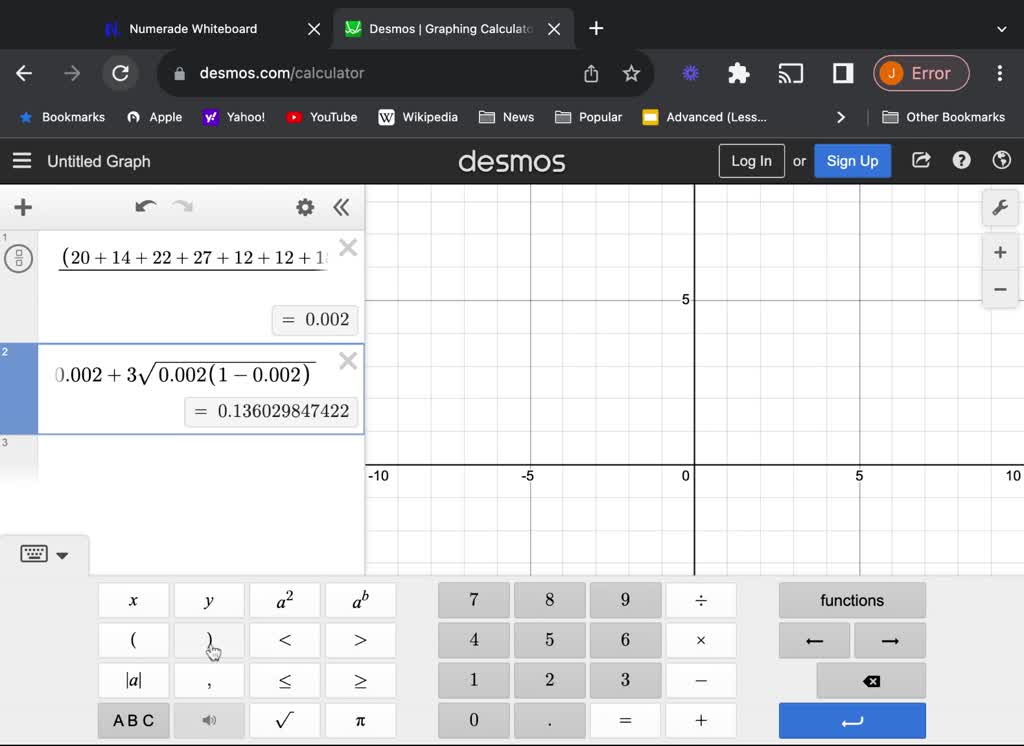Open Desmos help with the question mark icon
The height and width of the screenshot is (746, 1024).
[x=961, y=160]
